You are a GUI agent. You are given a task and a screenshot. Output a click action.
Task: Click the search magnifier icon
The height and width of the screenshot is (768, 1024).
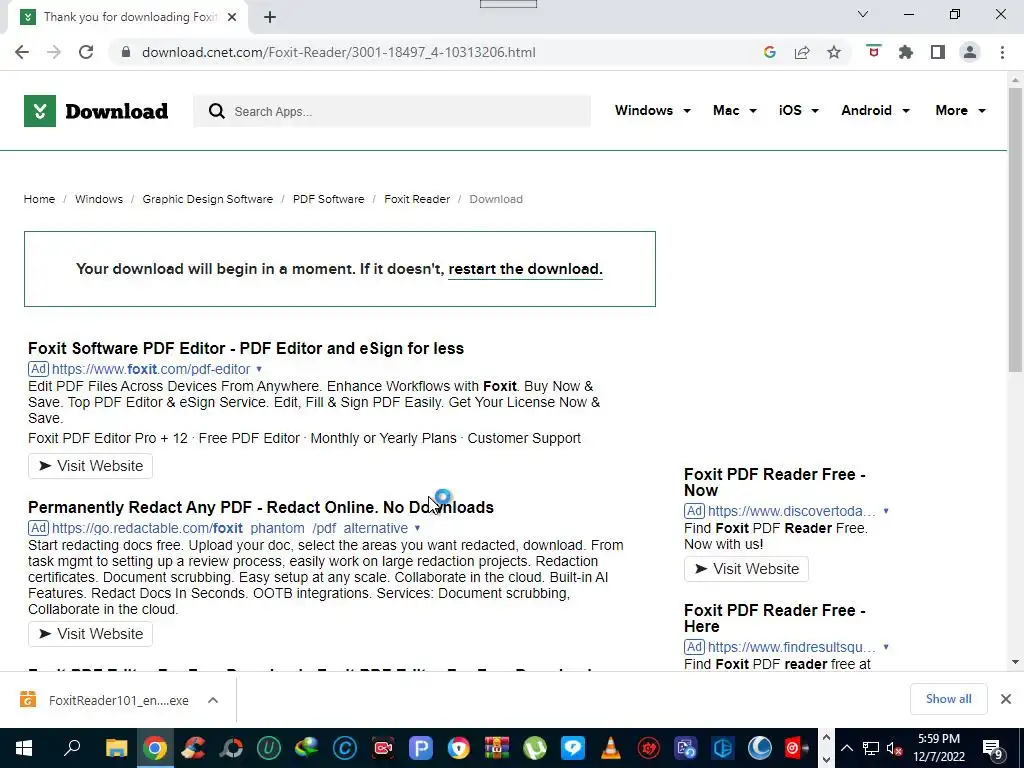[x=217, y=111]
